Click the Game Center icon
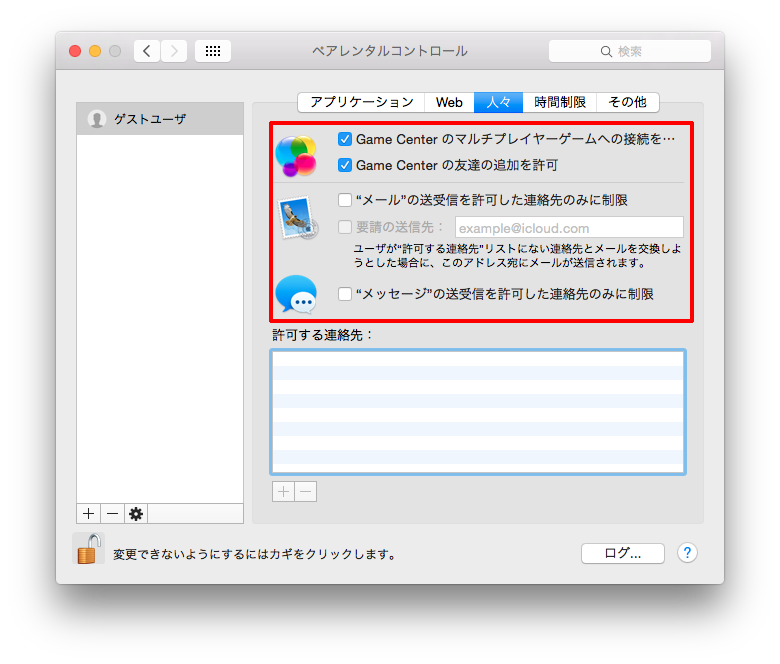Viewport: 780px width, 664px height. pos(296,156)
